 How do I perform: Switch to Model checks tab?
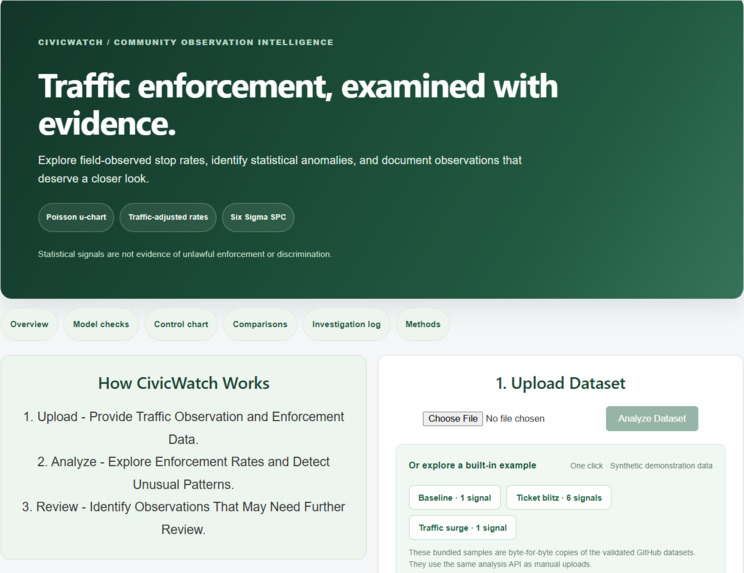point(101,324)
